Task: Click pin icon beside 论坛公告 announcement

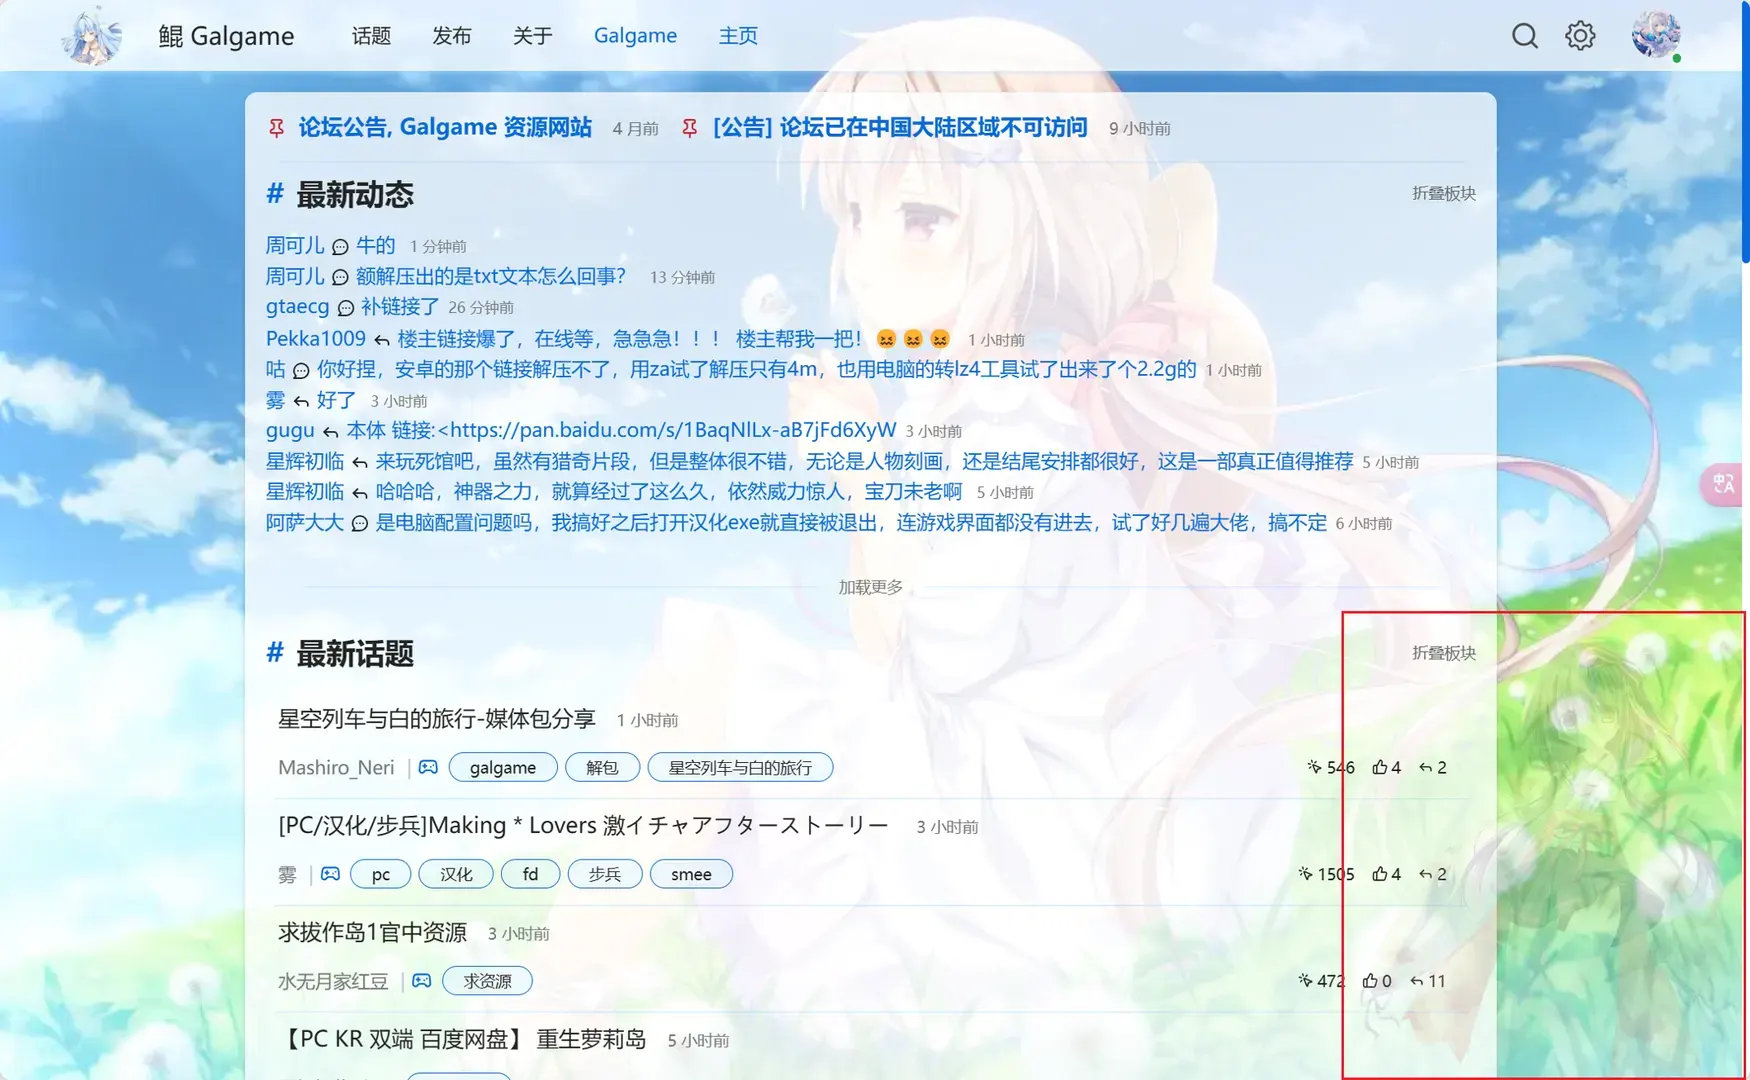Action: tap(276, 128)
